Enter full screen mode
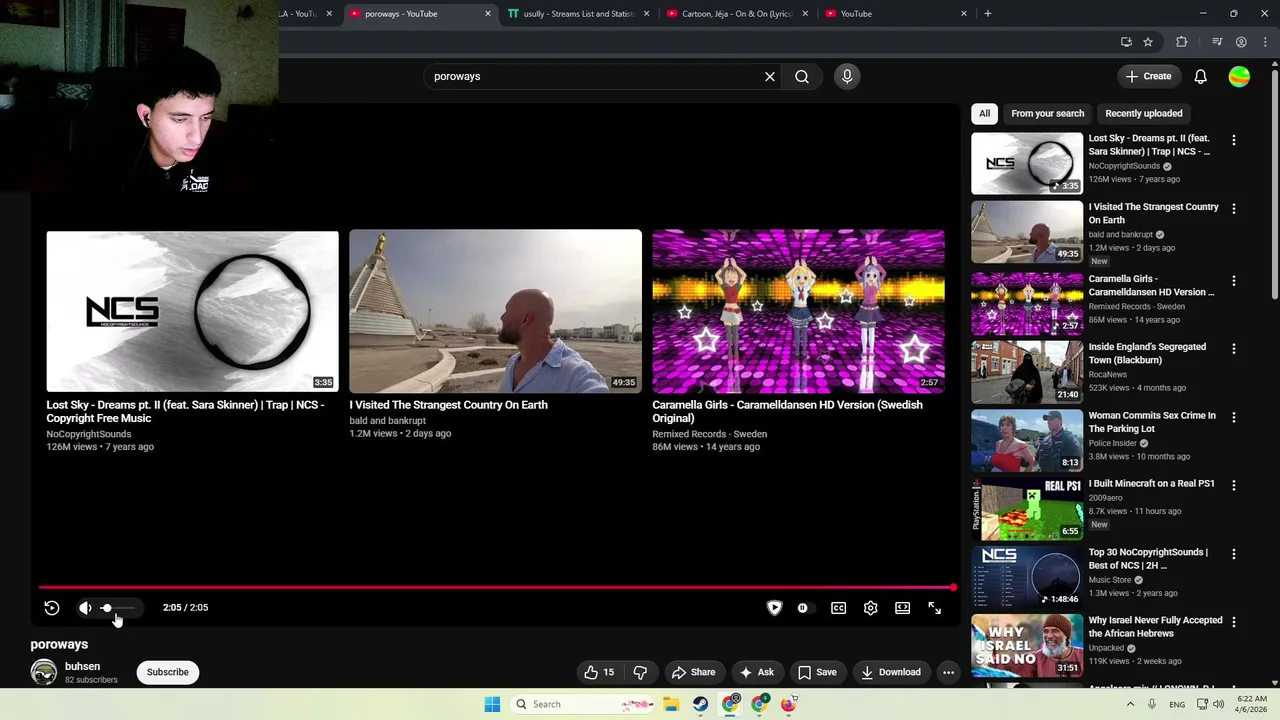Viewport: 1280px width, 720px height. coord(934,608)
